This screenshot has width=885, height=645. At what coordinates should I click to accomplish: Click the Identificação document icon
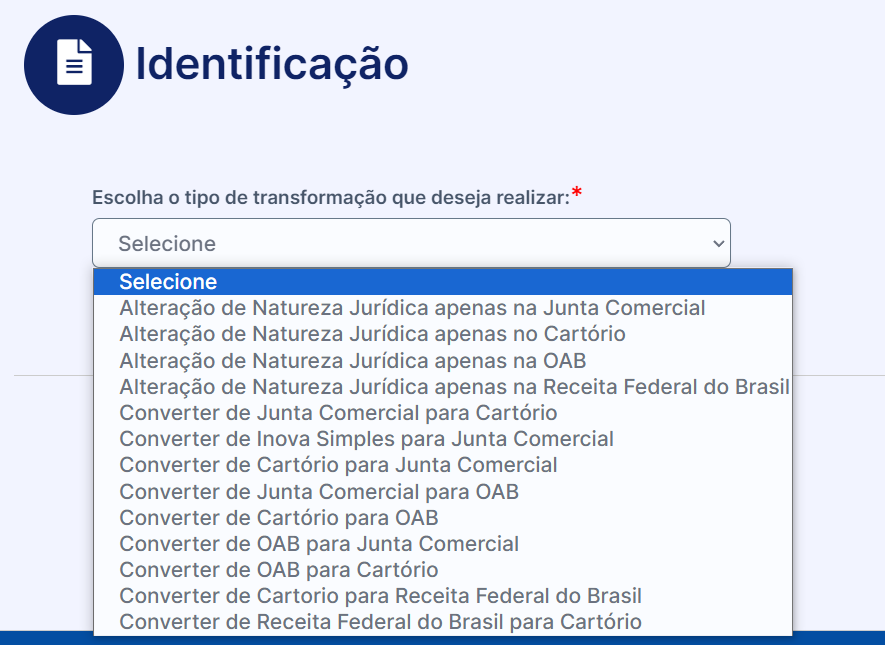click(x=74, y=65)
